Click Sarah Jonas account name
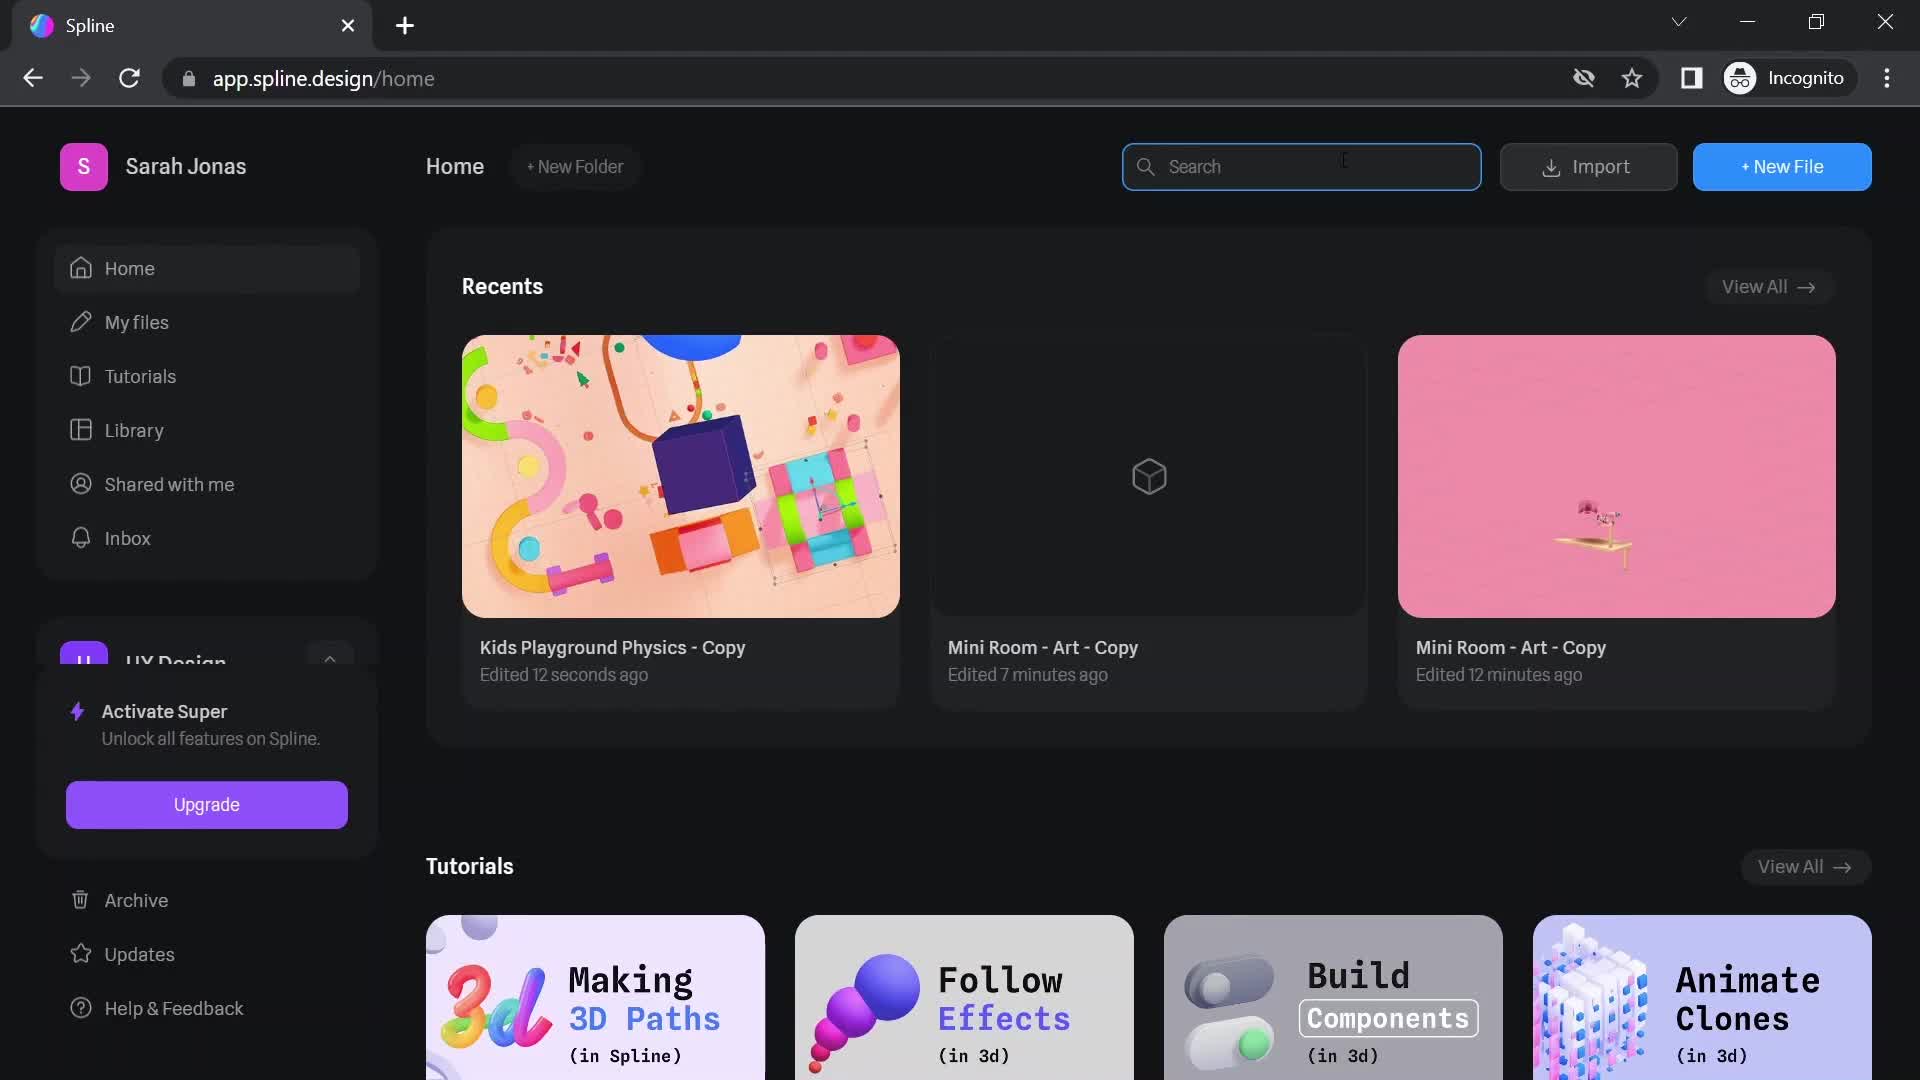This screenshot has width=1920, height=1080. coord(186,167)
